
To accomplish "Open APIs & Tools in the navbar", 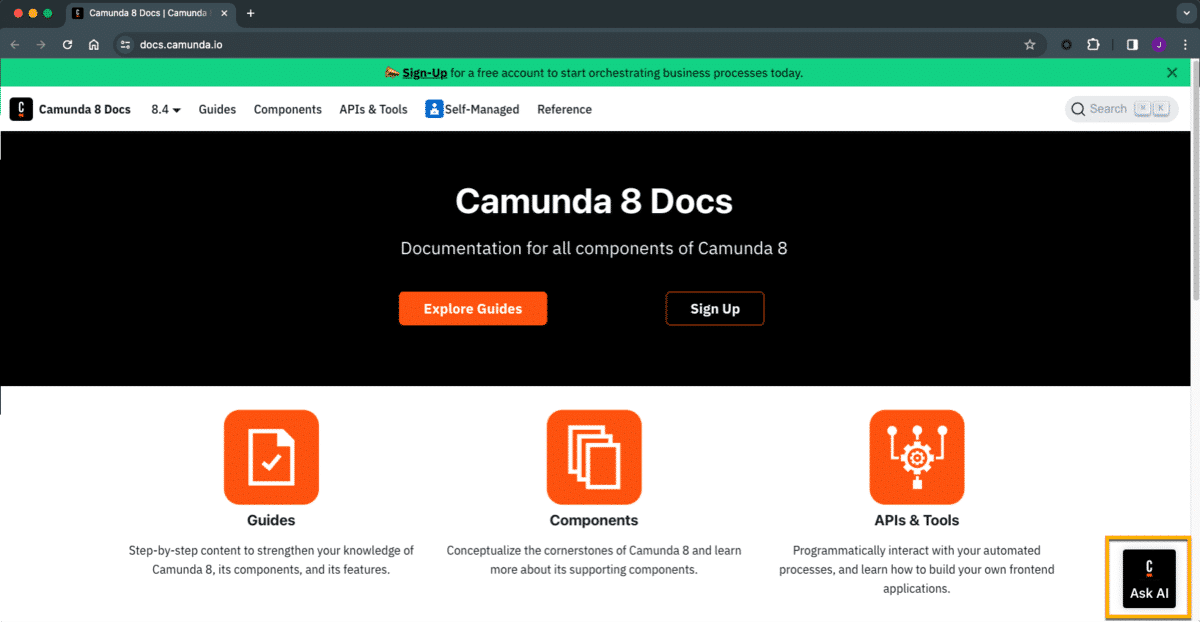I will [373, 109].
